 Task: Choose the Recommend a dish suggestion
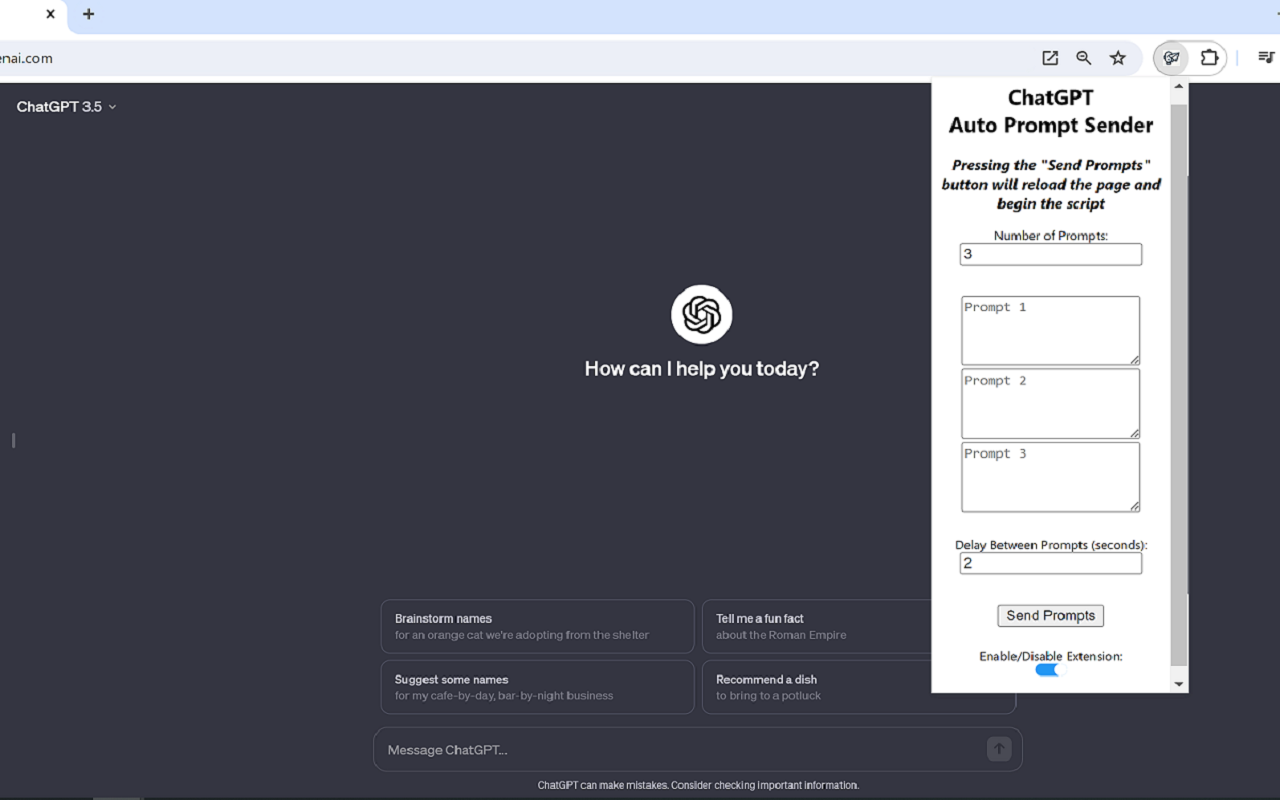pyautogui.click(x=816, y=687)
